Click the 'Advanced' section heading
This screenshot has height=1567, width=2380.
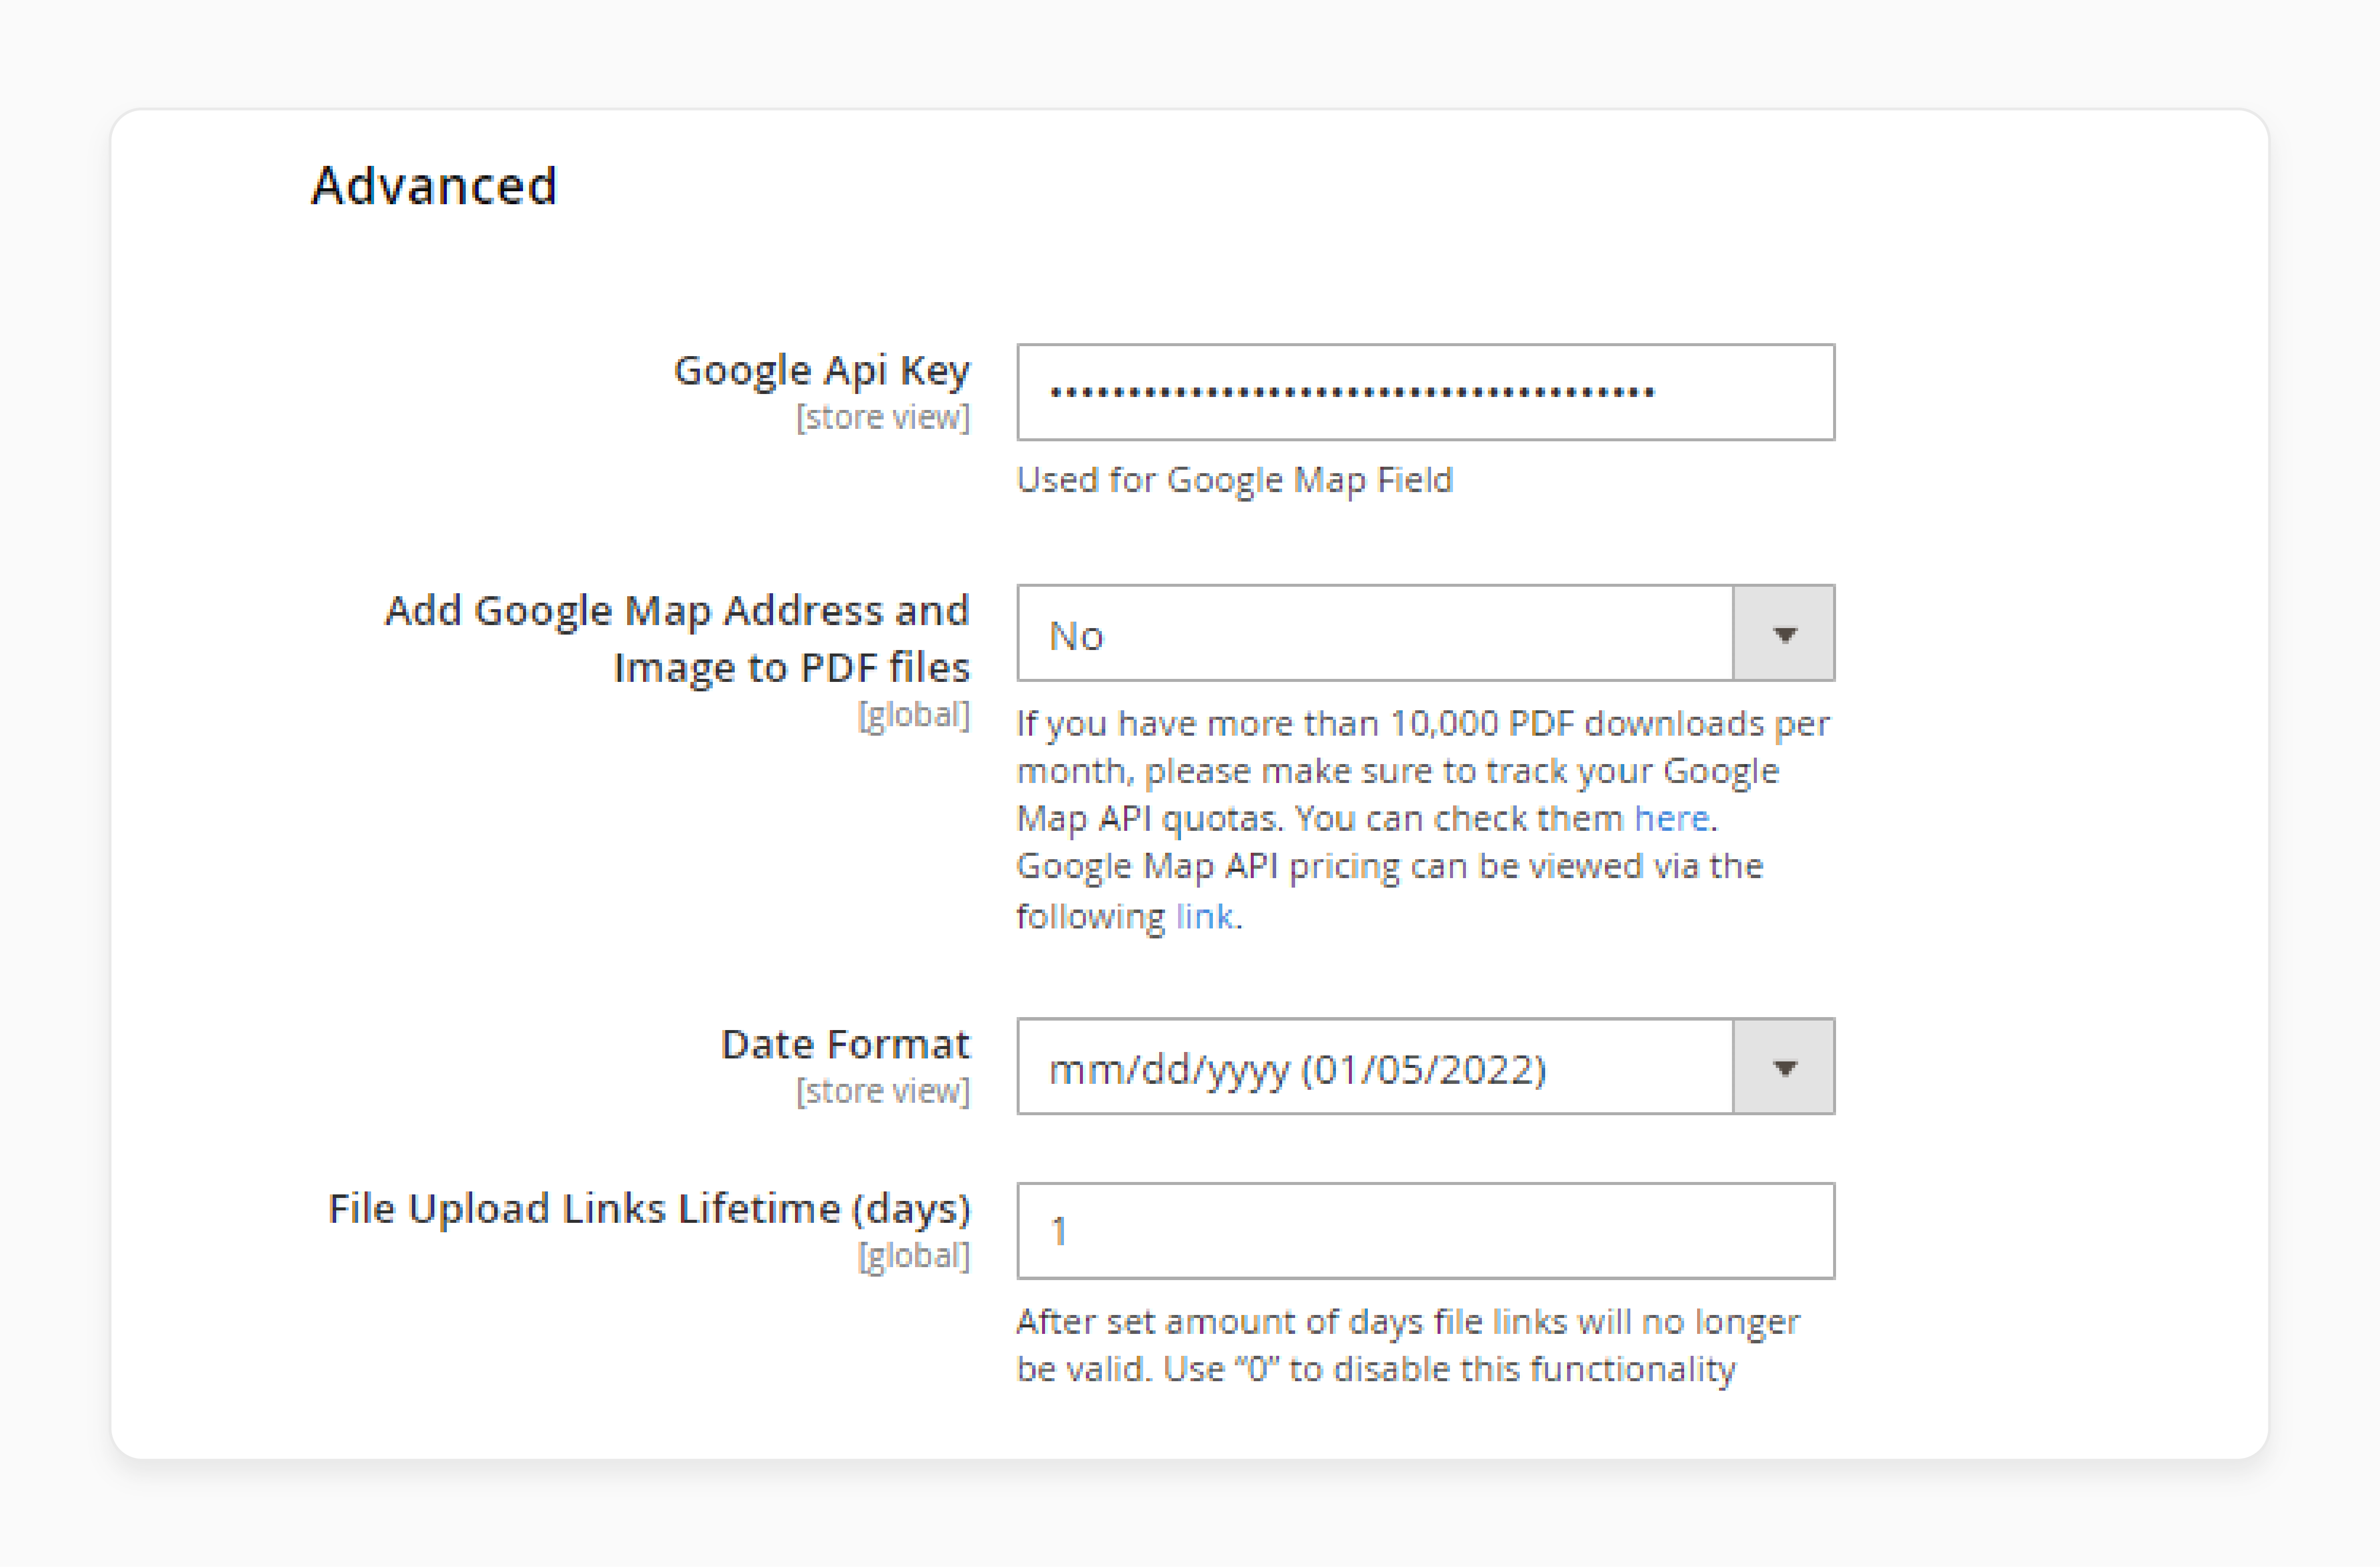click(434, 186)
